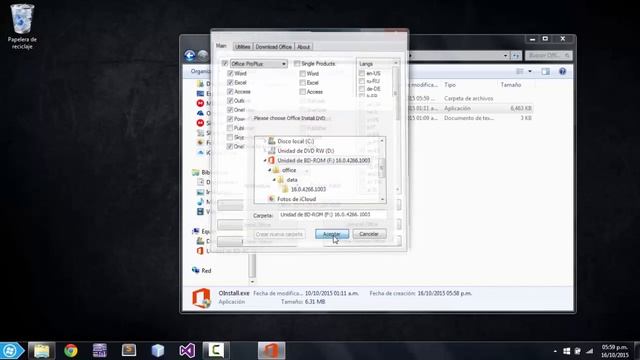Enable the Single Products checkbox

pos(297,64)
